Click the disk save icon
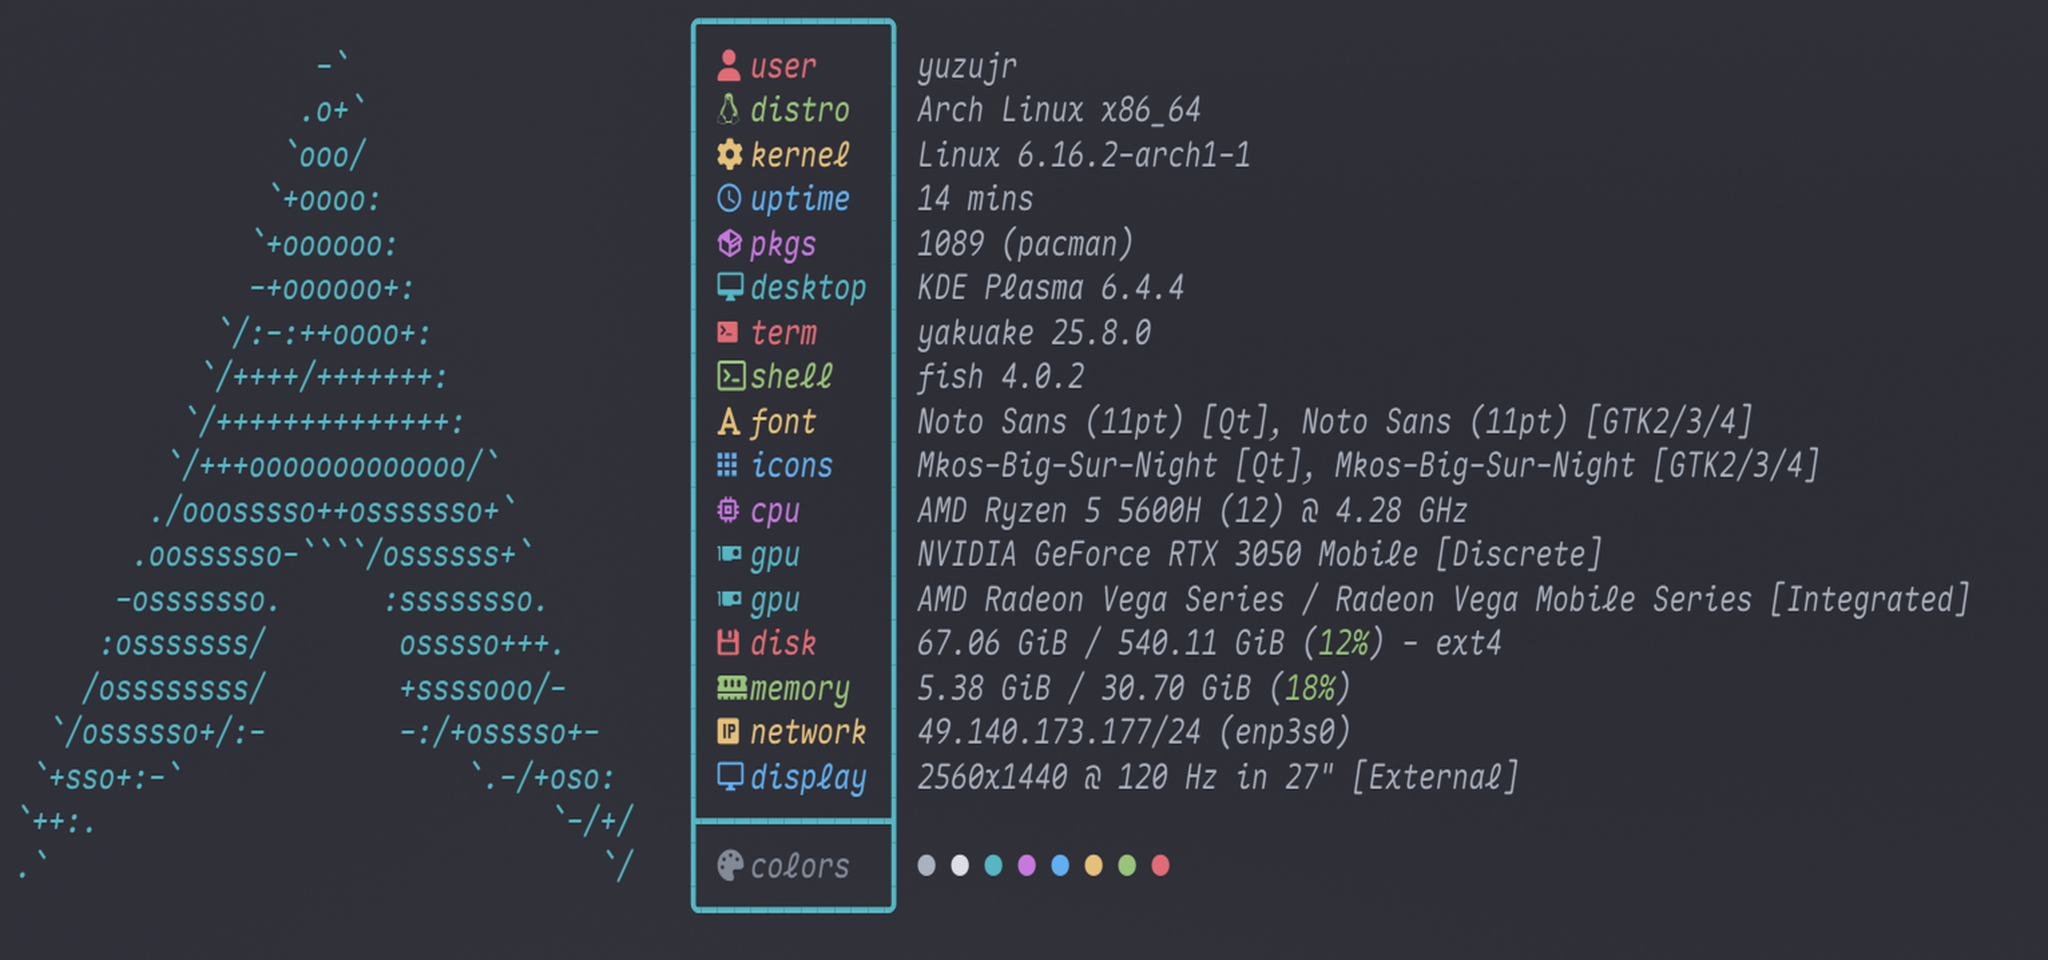The height and width of the screenshot is (960, 2048). (729, 643)
